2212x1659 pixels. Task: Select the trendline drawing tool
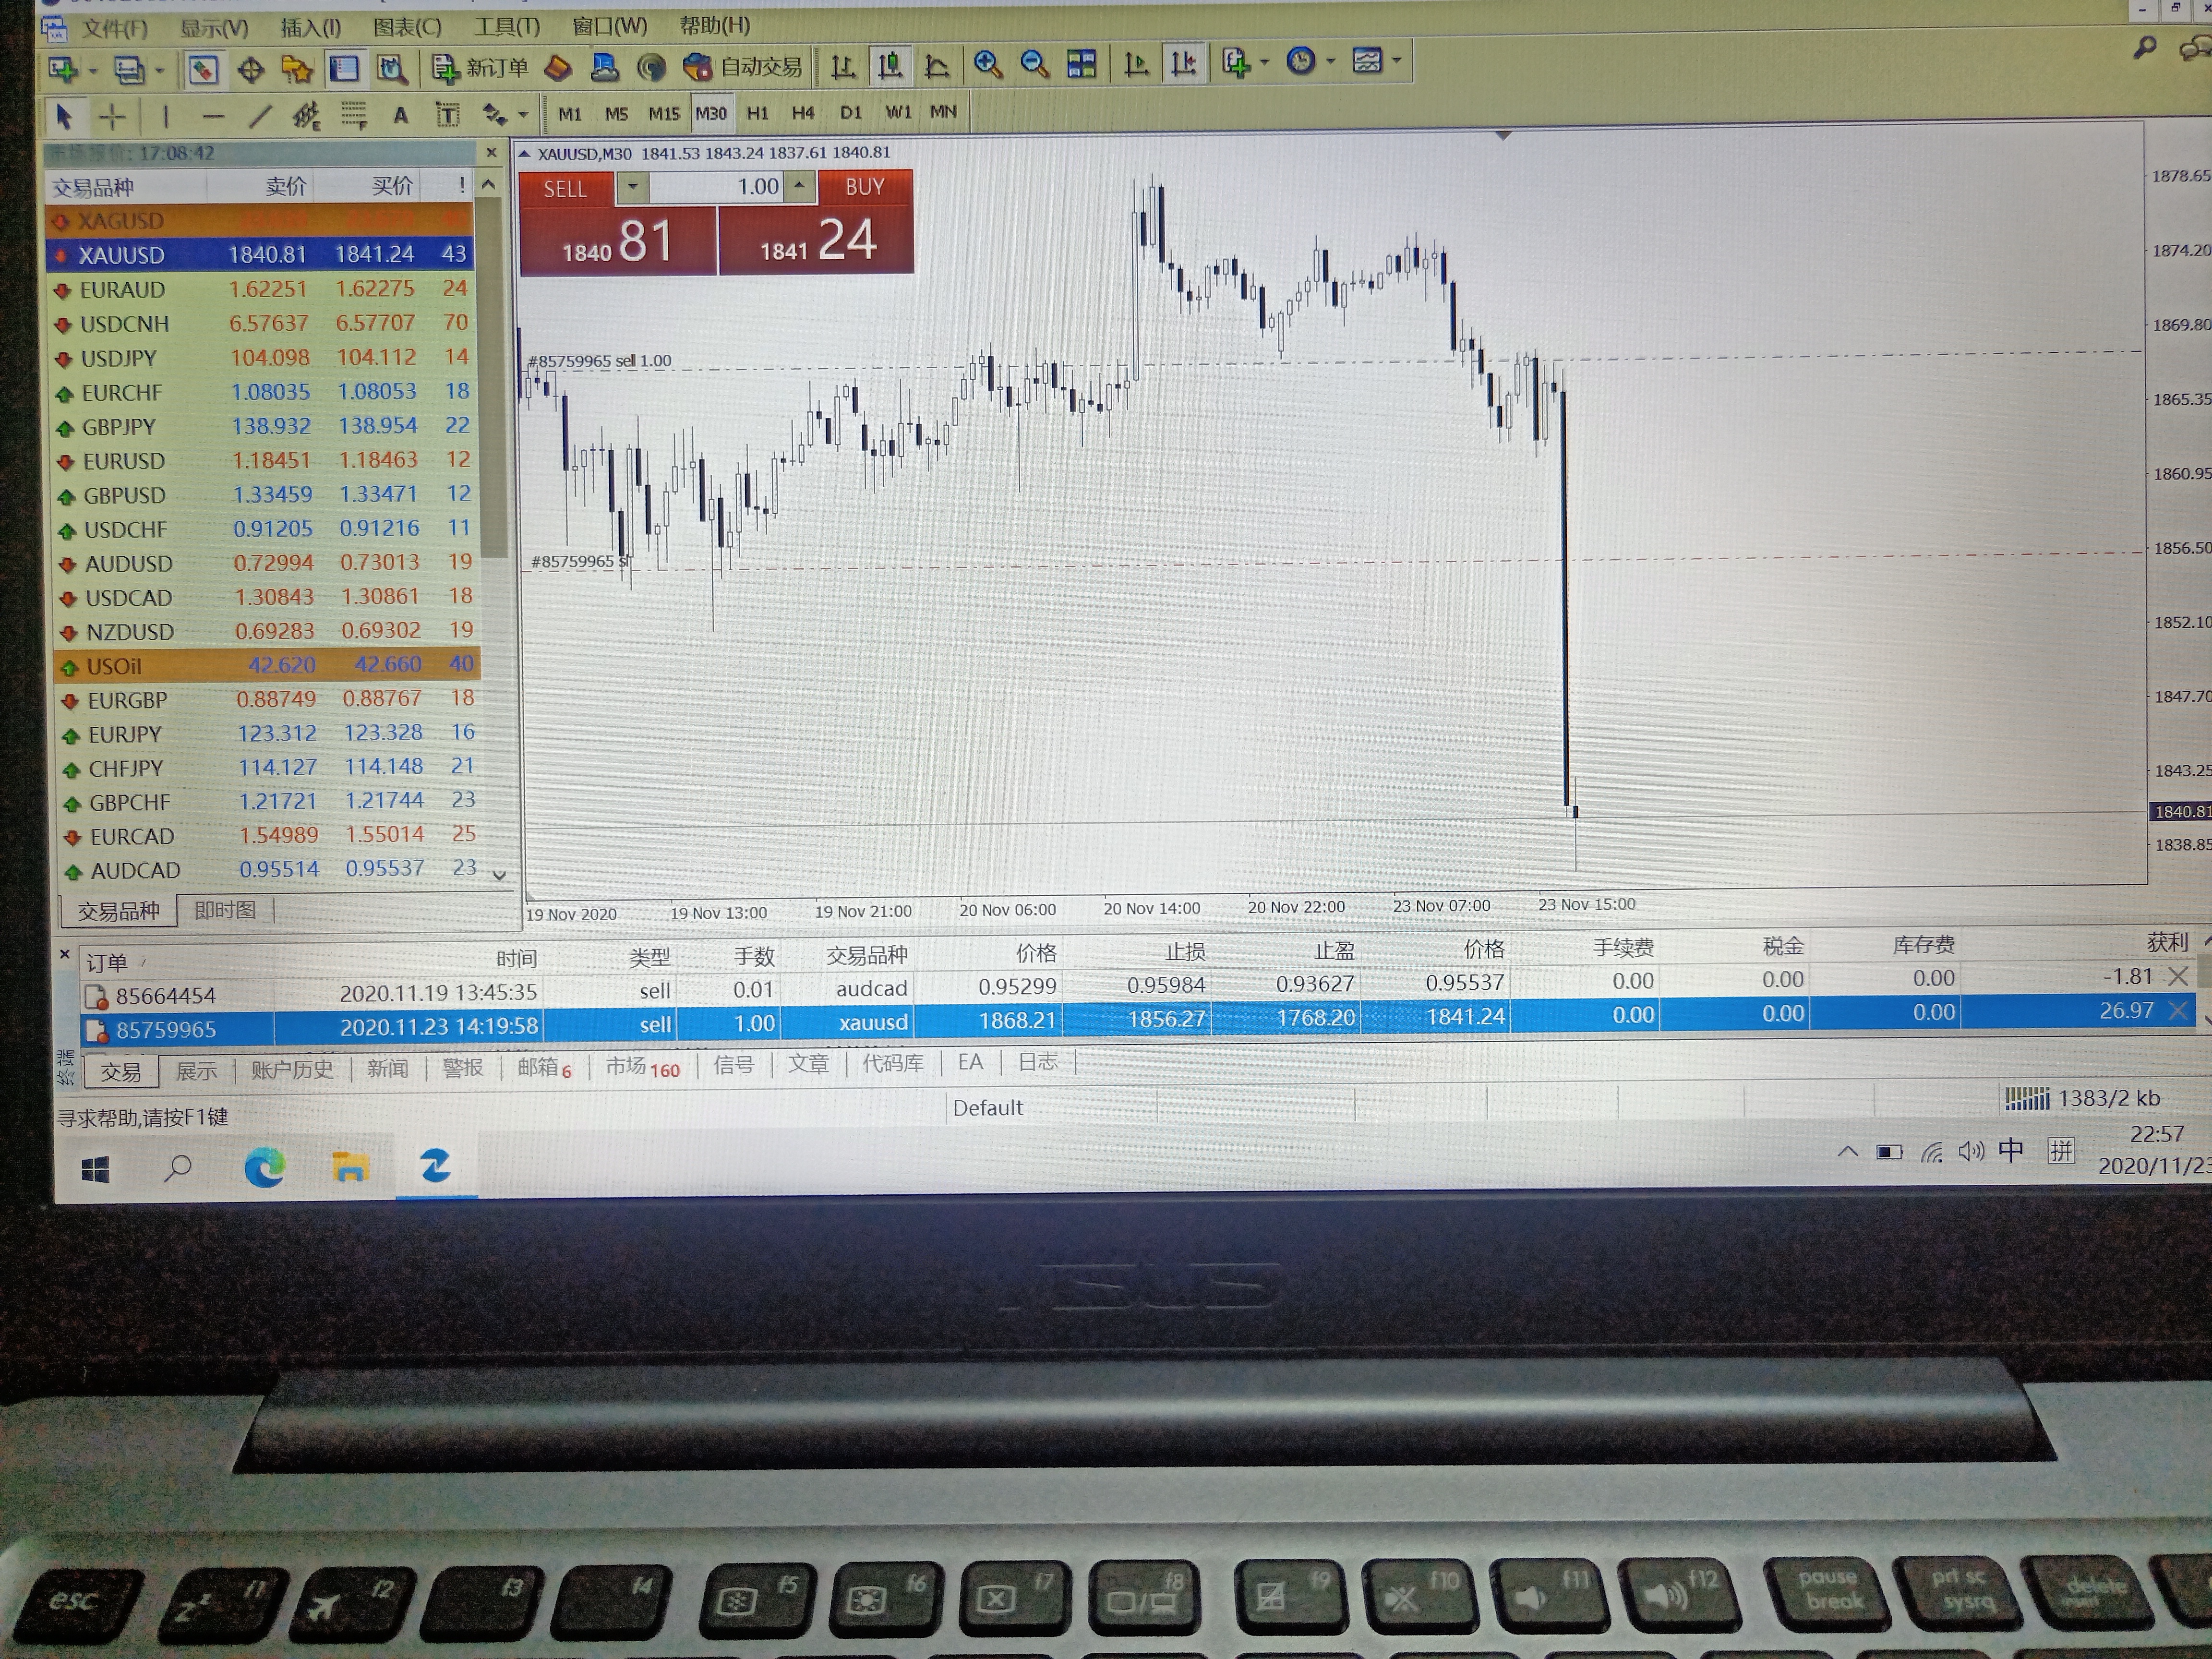260,116
